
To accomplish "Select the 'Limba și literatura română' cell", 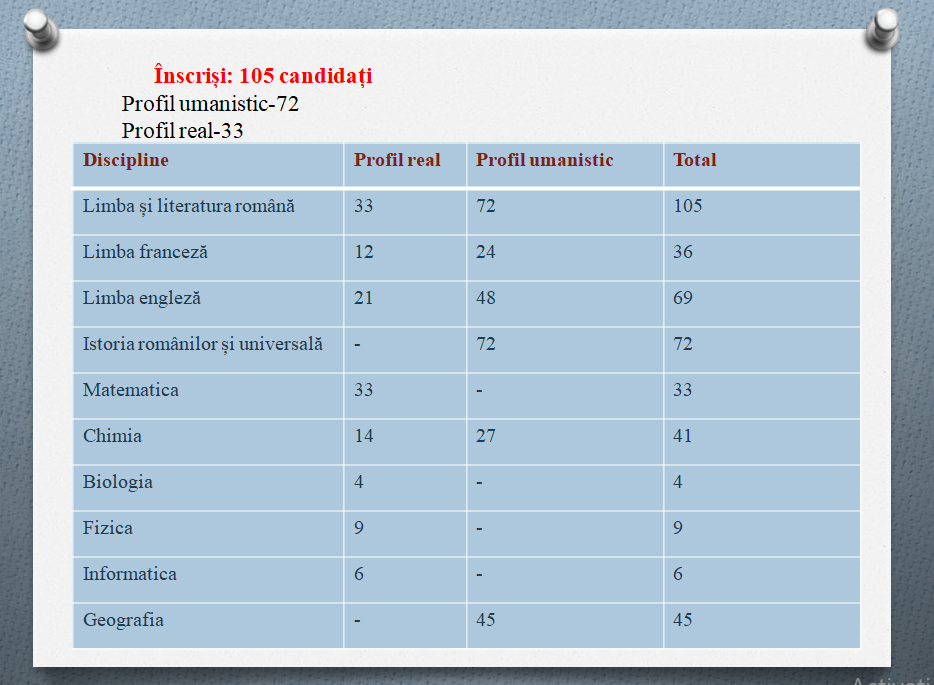I will click(x=189, y=206).
